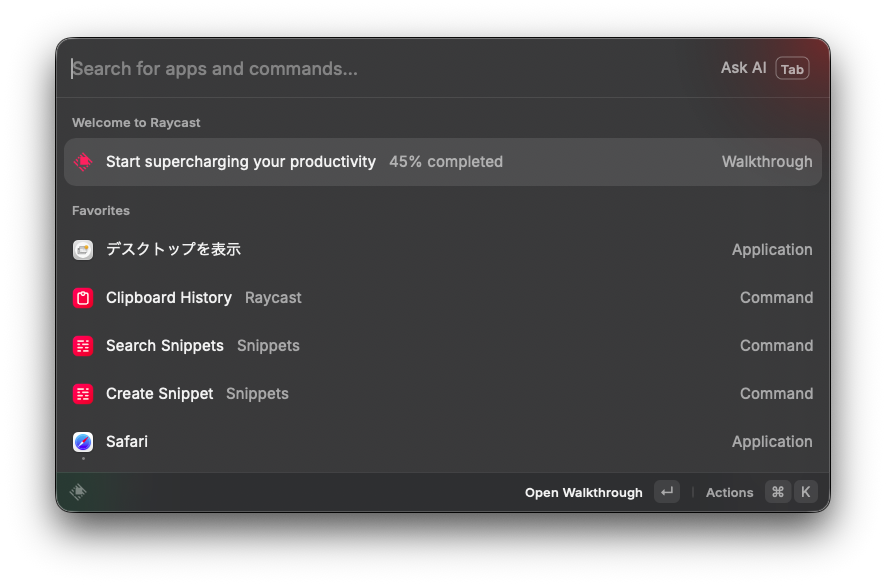886x586 pixels.
Task: Click Command label on Search Snippets row
Action: click(776, 346)
